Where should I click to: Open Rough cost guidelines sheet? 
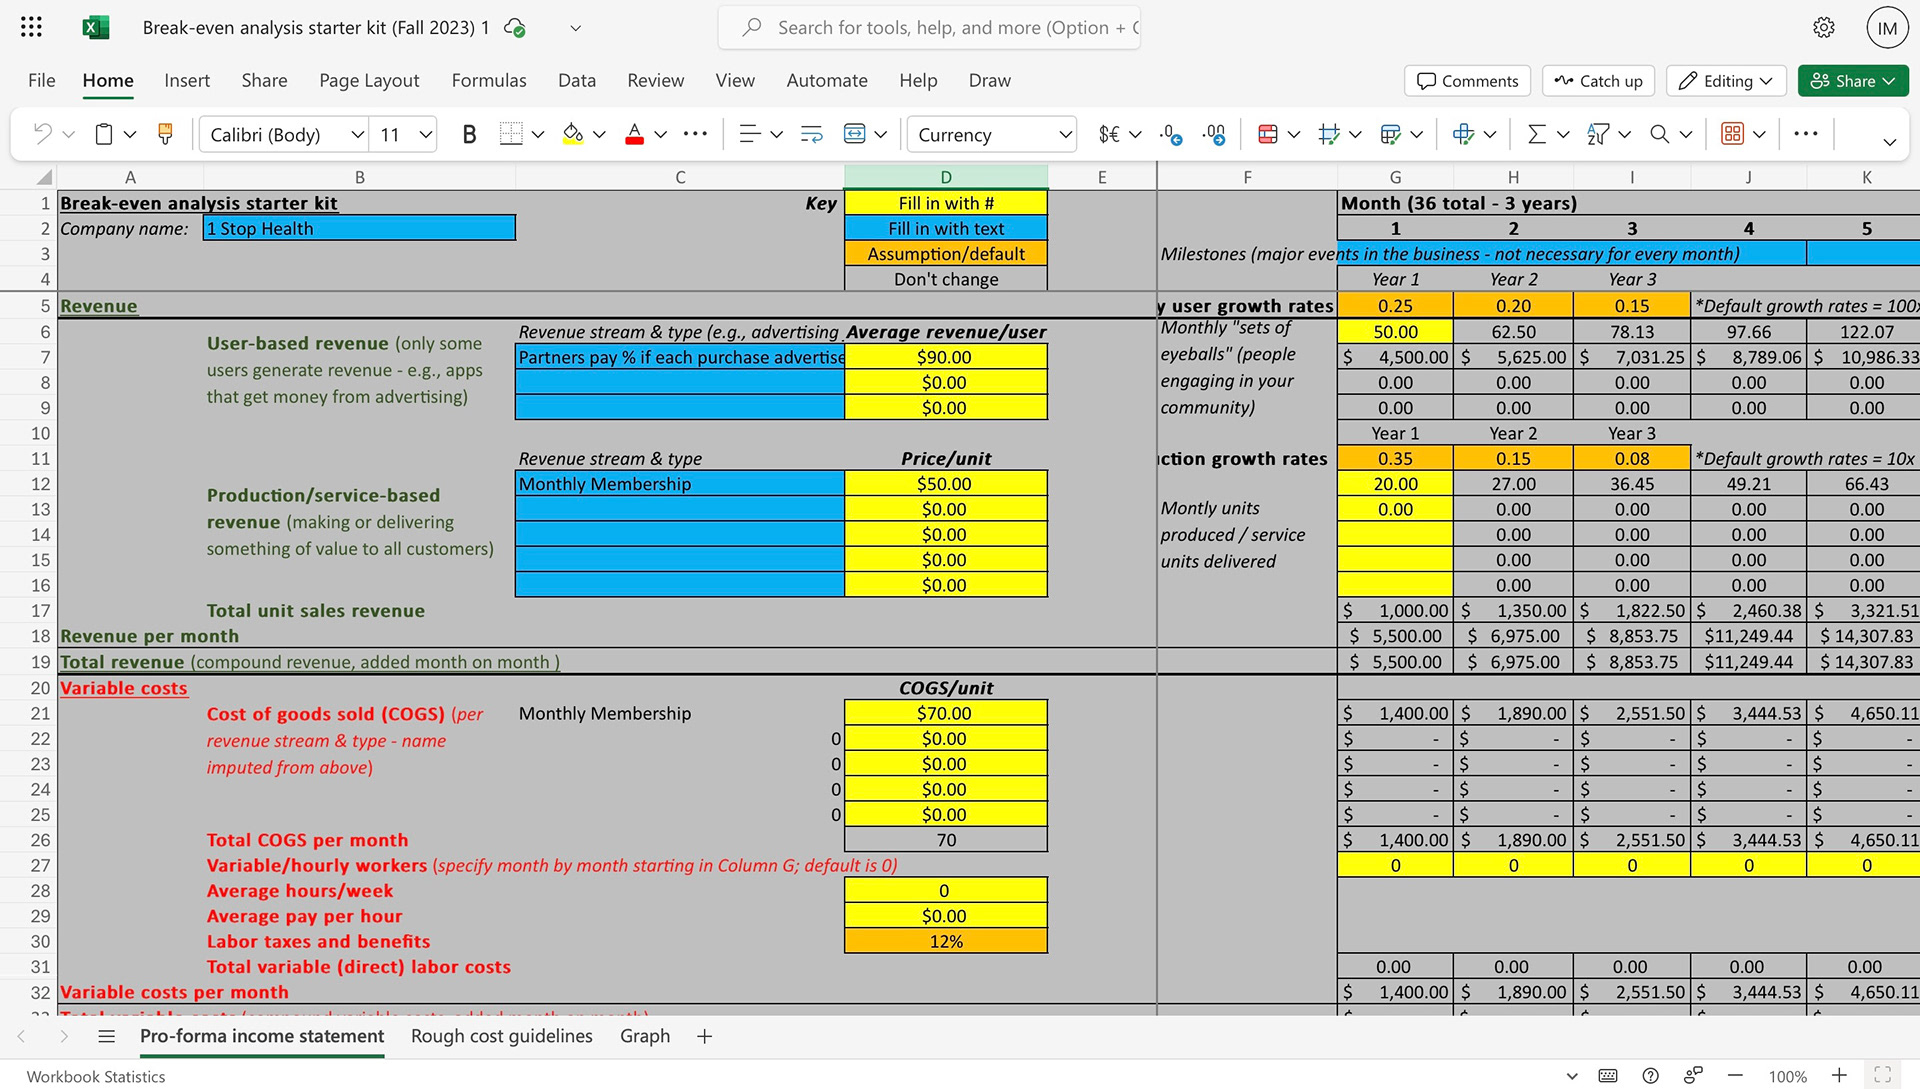coord(502,1036)
